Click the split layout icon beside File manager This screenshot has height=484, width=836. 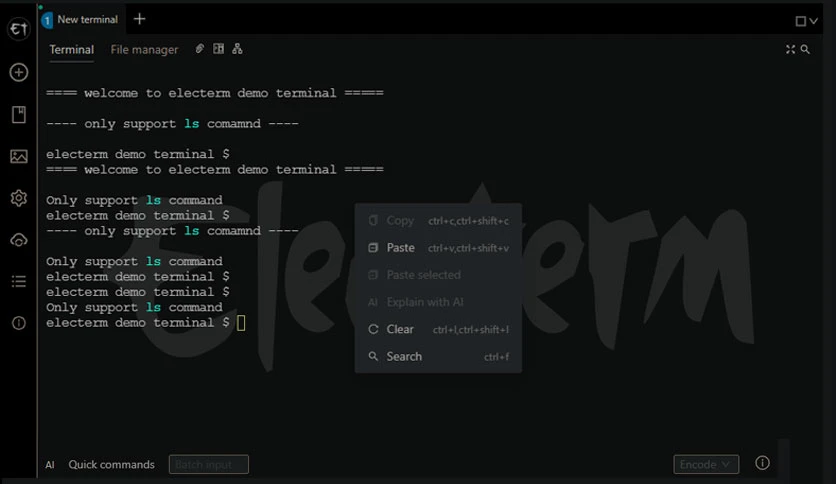tap(219, 49)
